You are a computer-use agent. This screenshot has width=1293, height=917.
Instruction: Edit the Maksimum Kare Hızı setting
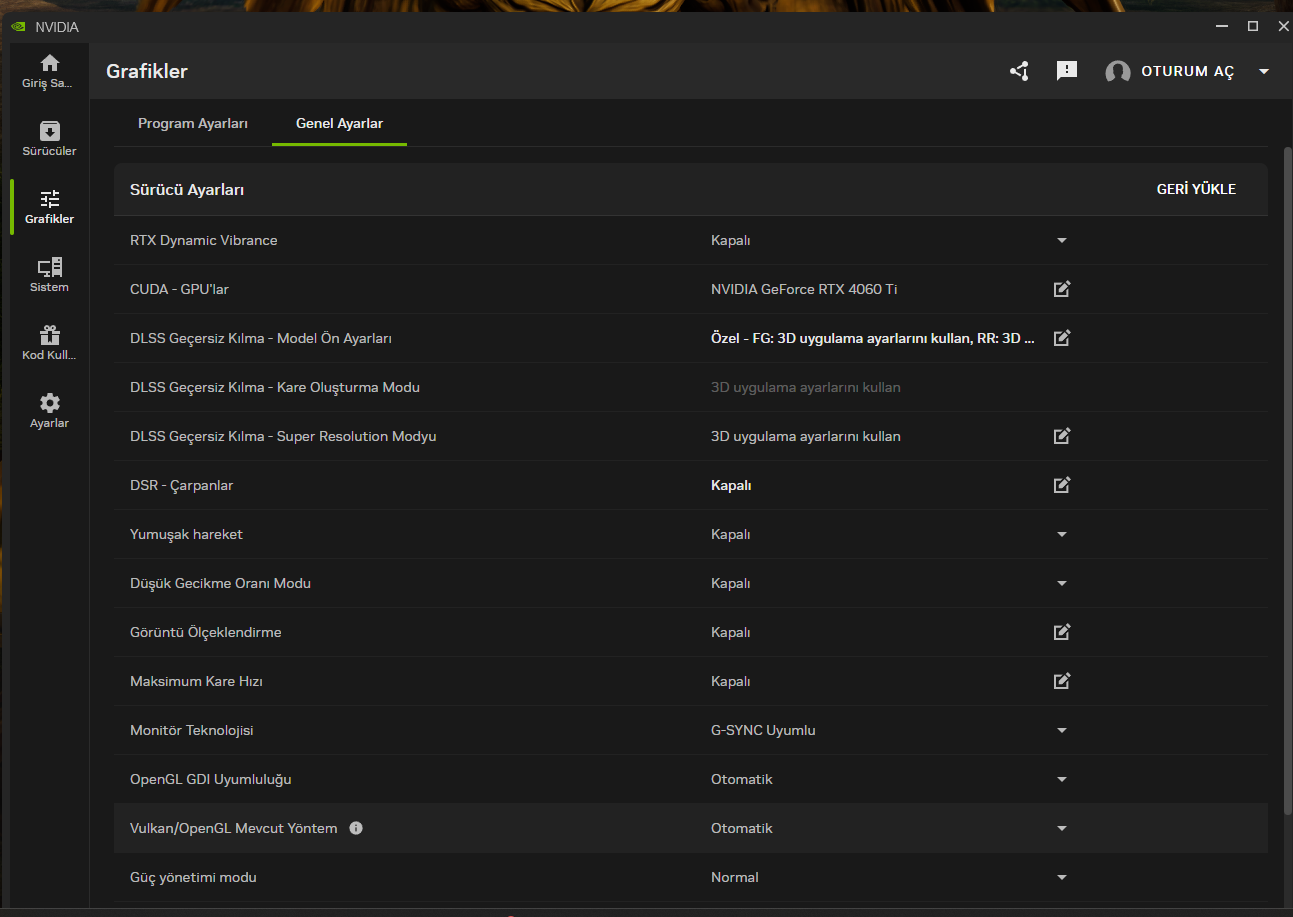click(1062, 681)
